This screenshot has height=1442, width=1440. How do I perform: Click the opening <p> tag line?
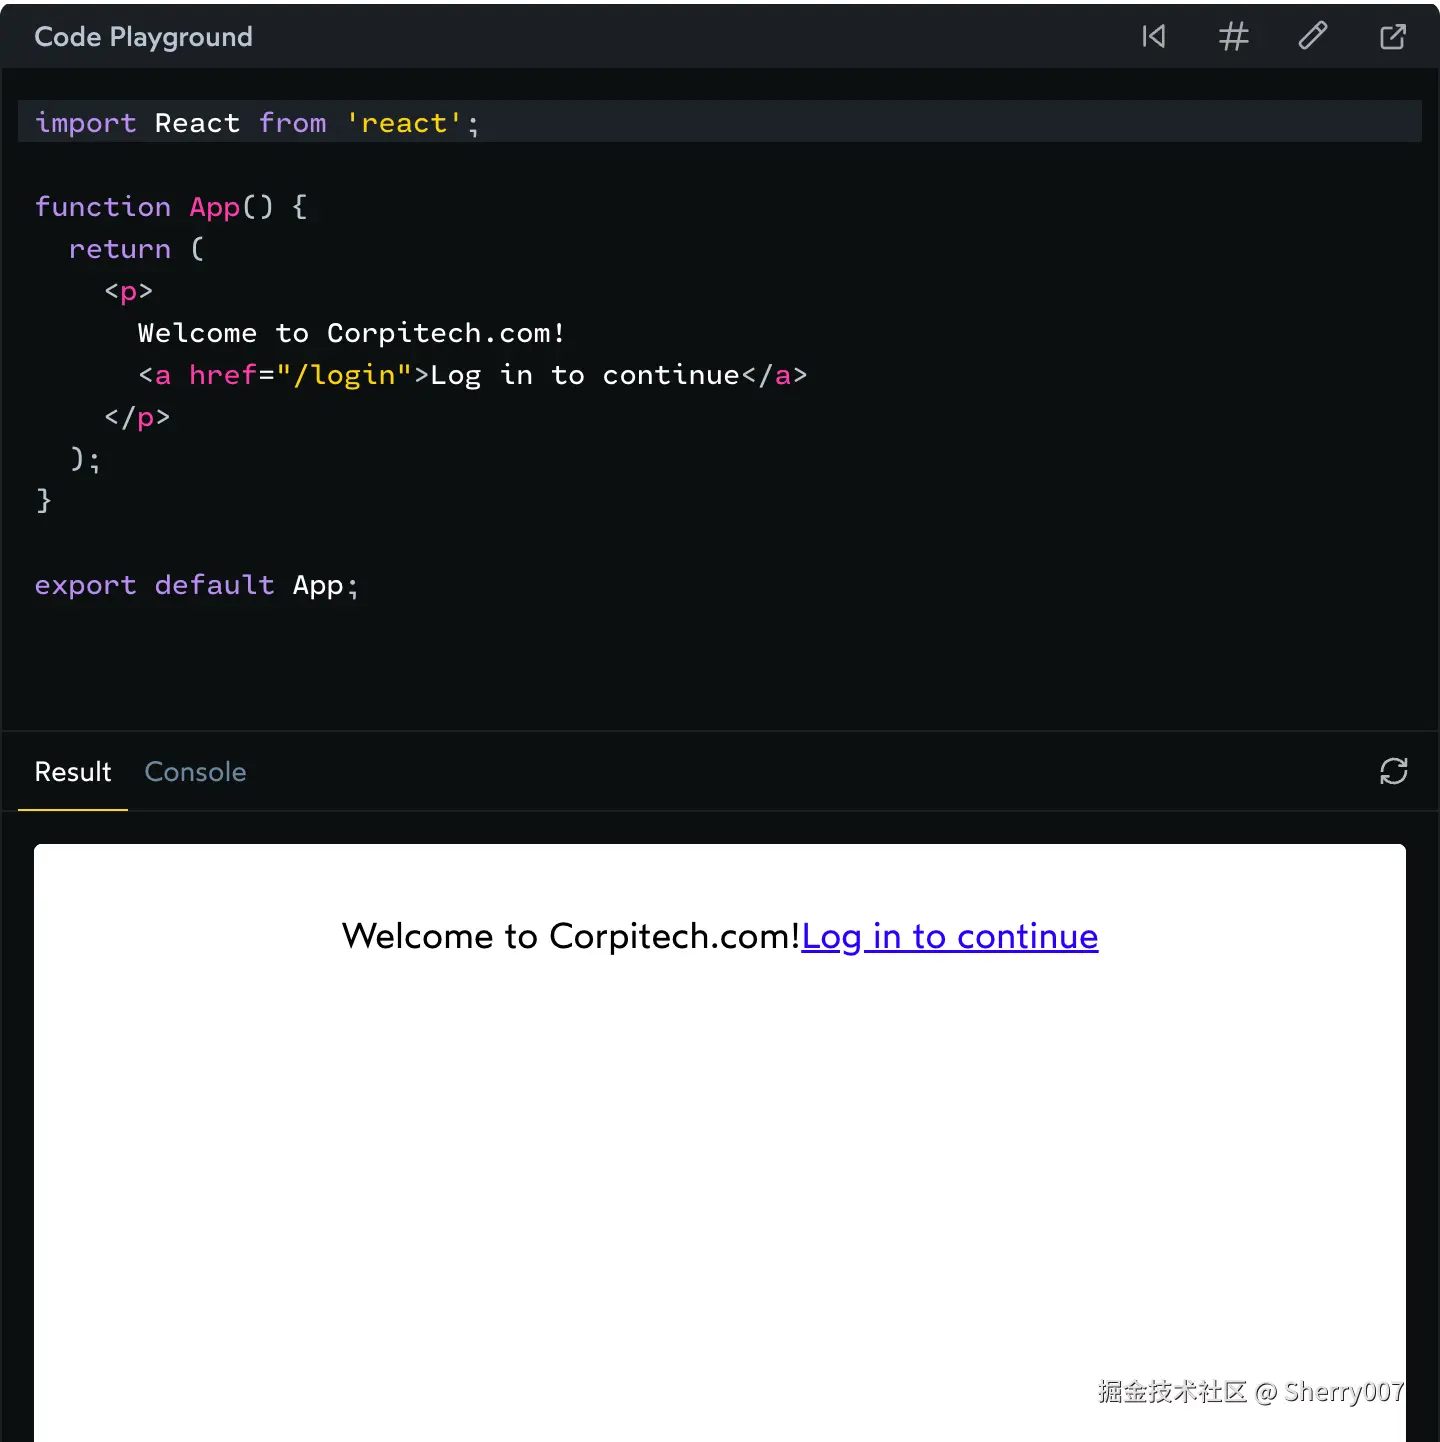click(x=129, y=291)
